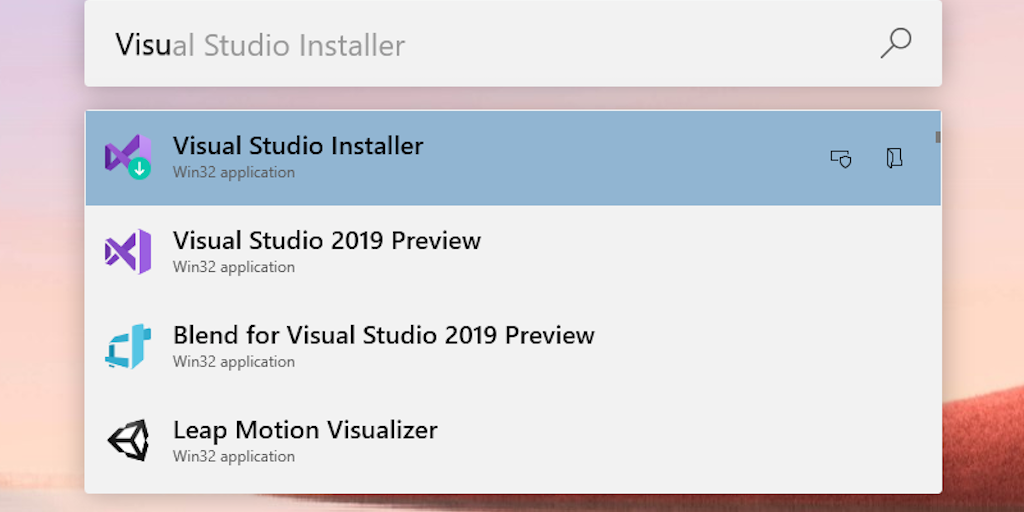Focus the search box at typed text "Visu"
Image resolution: width=1024 pixels, height=512 pixels.
pos(143,45)
